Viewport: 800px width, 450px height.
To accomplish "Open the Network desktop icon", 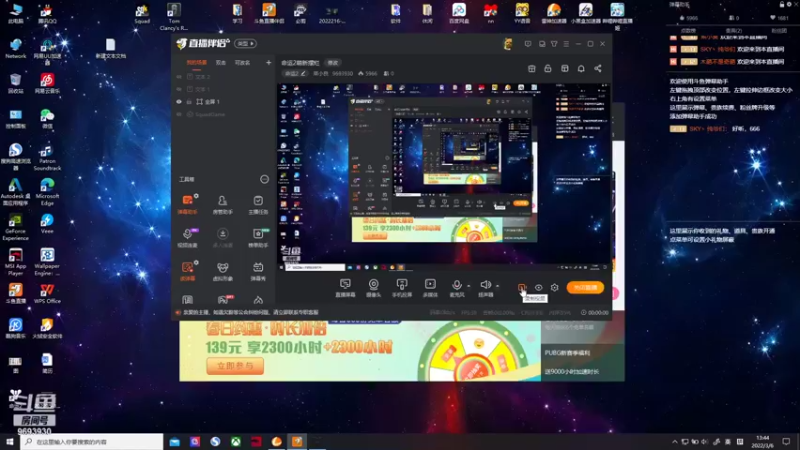I will click(16, 48).
